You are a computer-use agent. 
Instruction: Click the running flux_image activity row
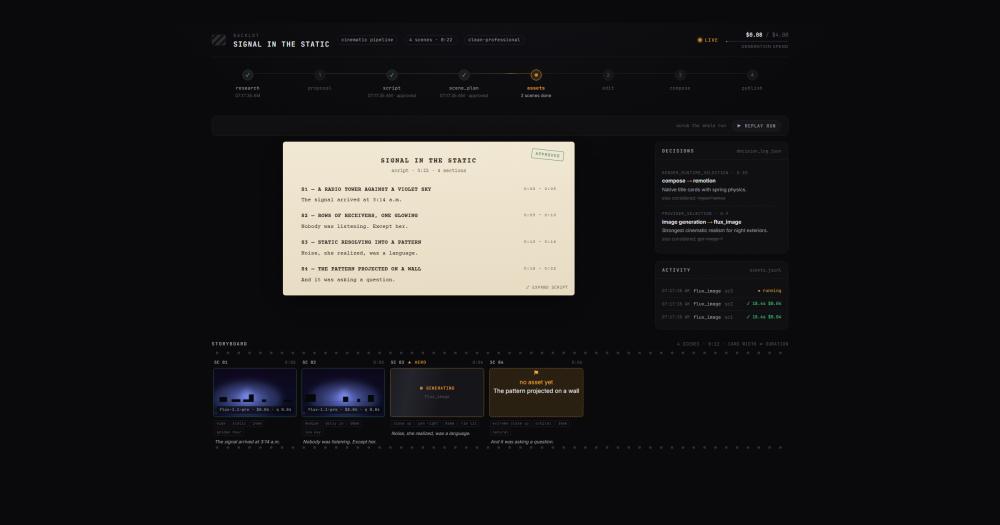721,291
